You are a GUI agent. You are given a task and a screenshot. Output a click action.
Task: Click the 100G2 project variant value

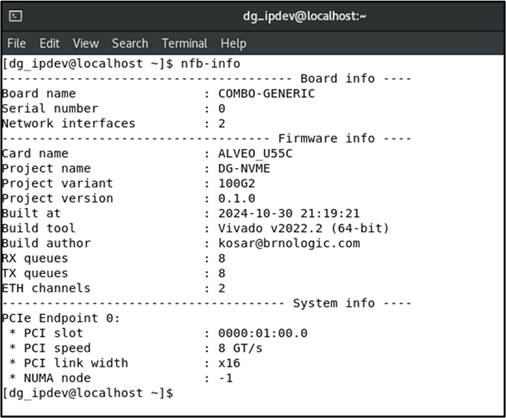coord(237,183)
